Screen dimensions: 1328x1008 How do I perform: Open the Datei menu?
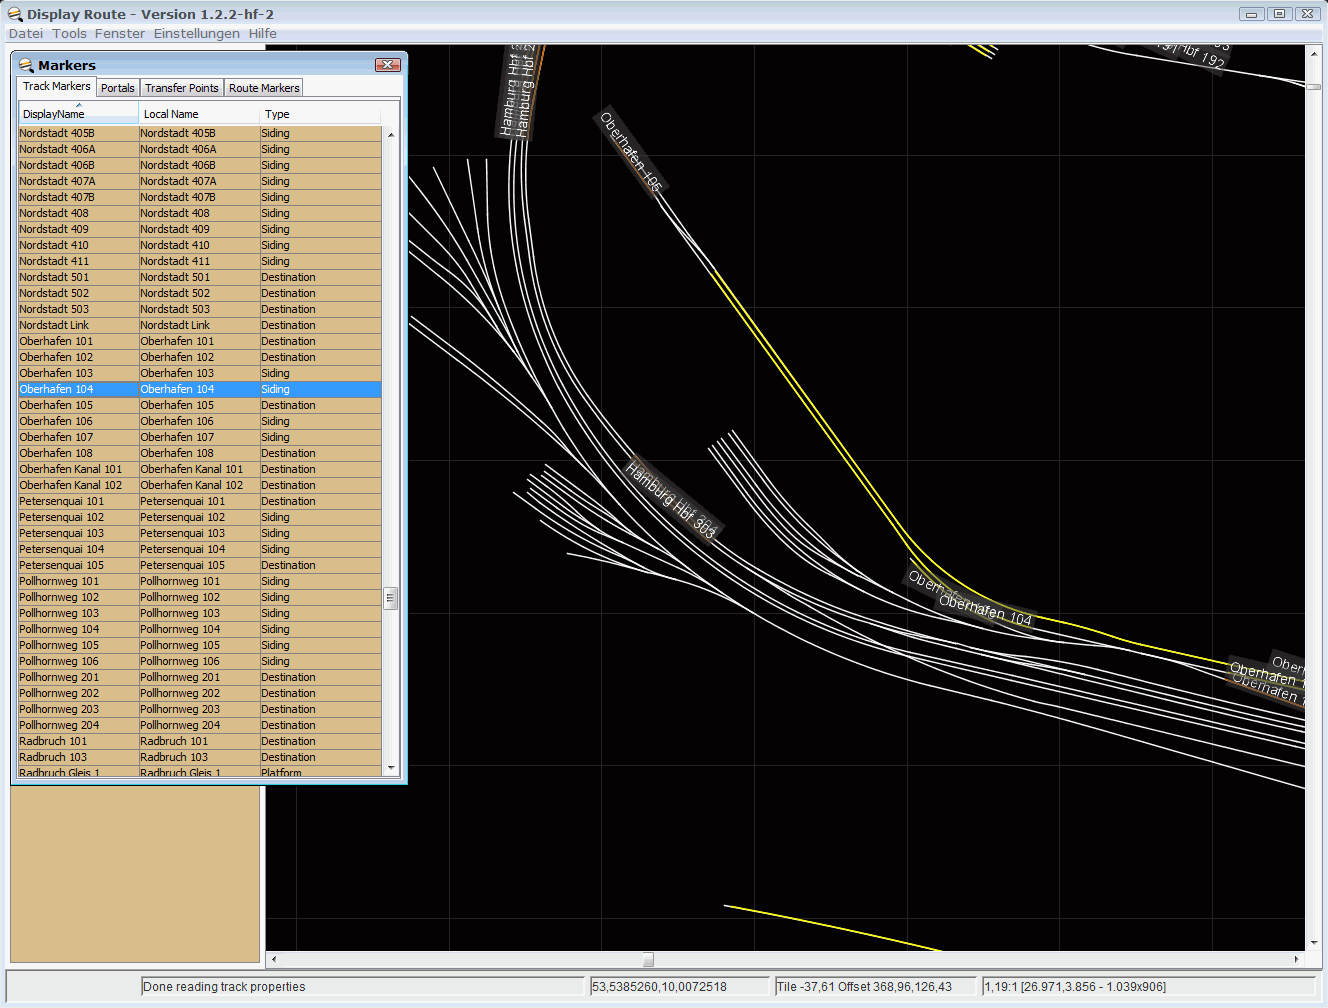(x=26, y=33)
